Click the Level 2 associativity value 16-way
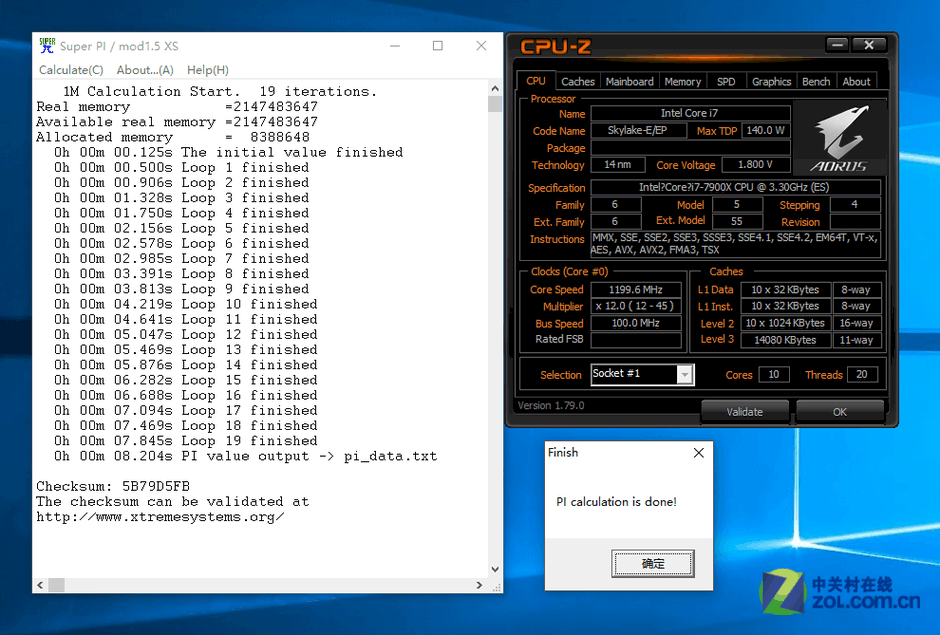Viewport: 940px width, 635px height. pyautogui.click(x=857, y=323)
